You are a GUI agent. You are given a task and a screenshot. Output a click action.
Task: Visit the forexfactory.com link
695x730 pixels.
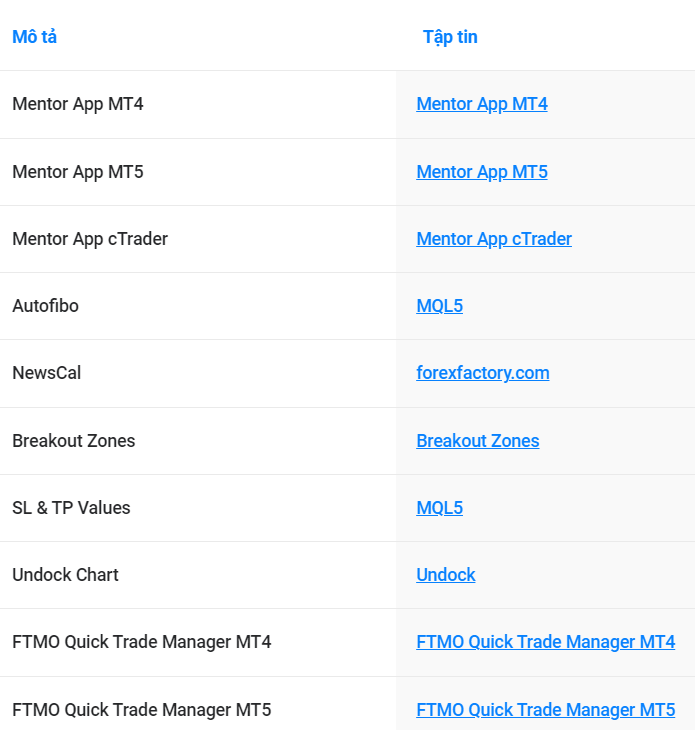[483, 373]
